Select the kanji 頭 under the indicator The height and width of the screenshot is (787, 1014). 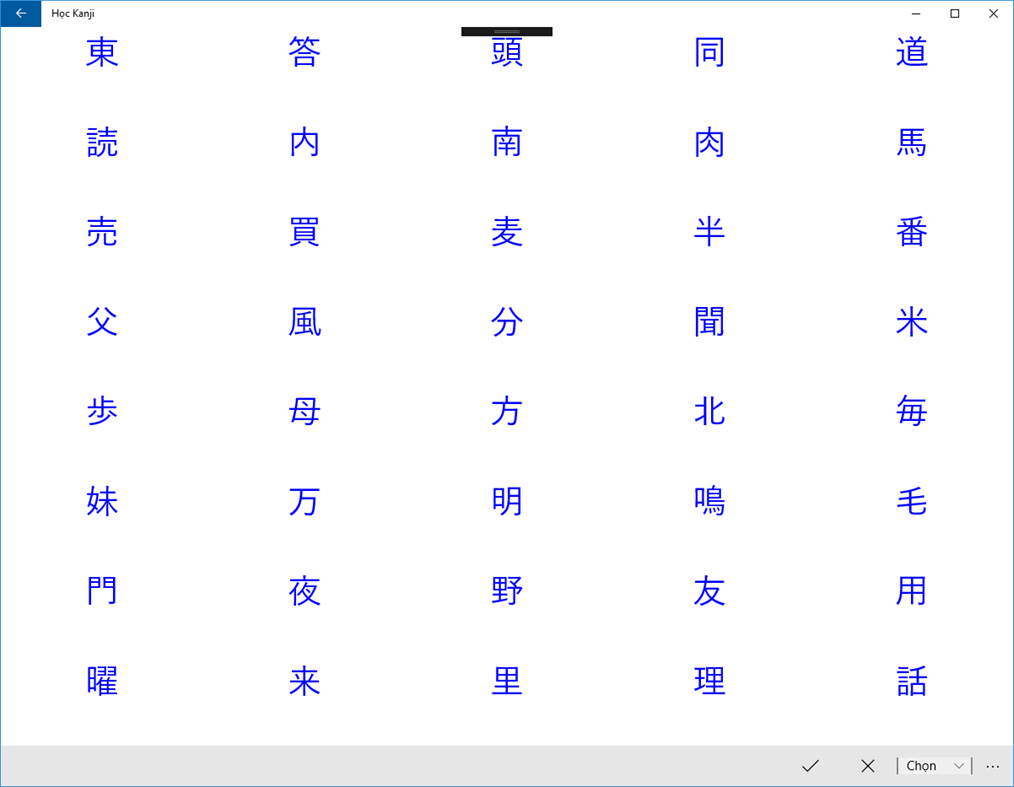tap(506, 53)
